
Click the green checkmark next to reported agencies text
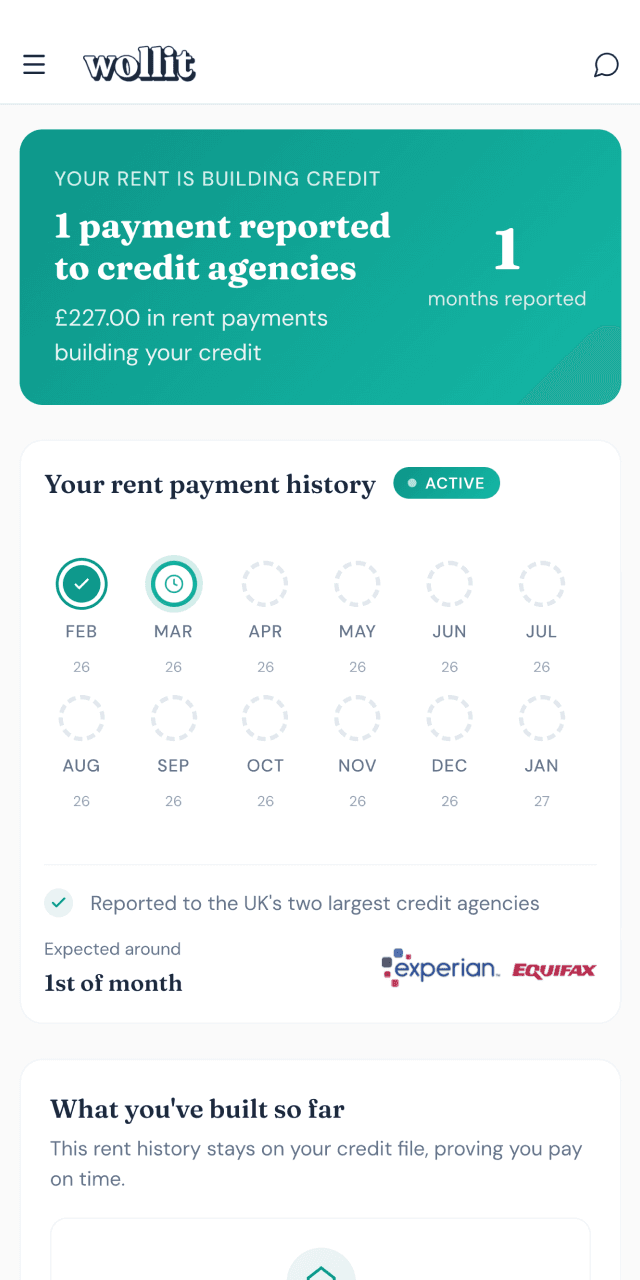coord(58,902)
